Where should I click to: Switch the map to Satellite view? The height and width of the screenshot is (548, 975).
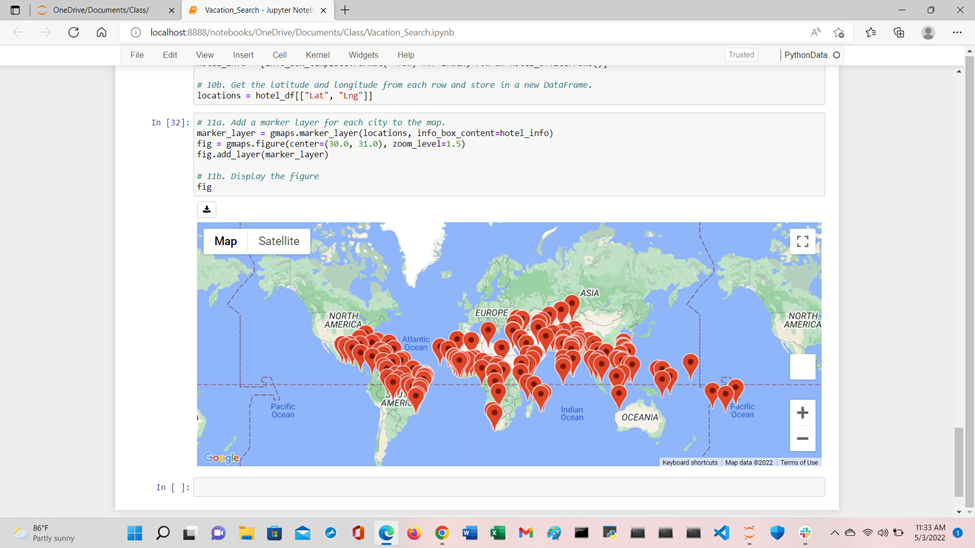tap(279, 241)
